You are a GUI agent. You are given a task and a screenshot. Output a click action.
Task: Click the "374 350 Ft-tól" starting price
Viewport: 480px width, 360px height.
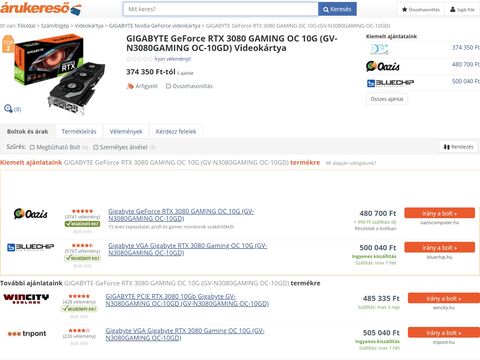point(151,72)
